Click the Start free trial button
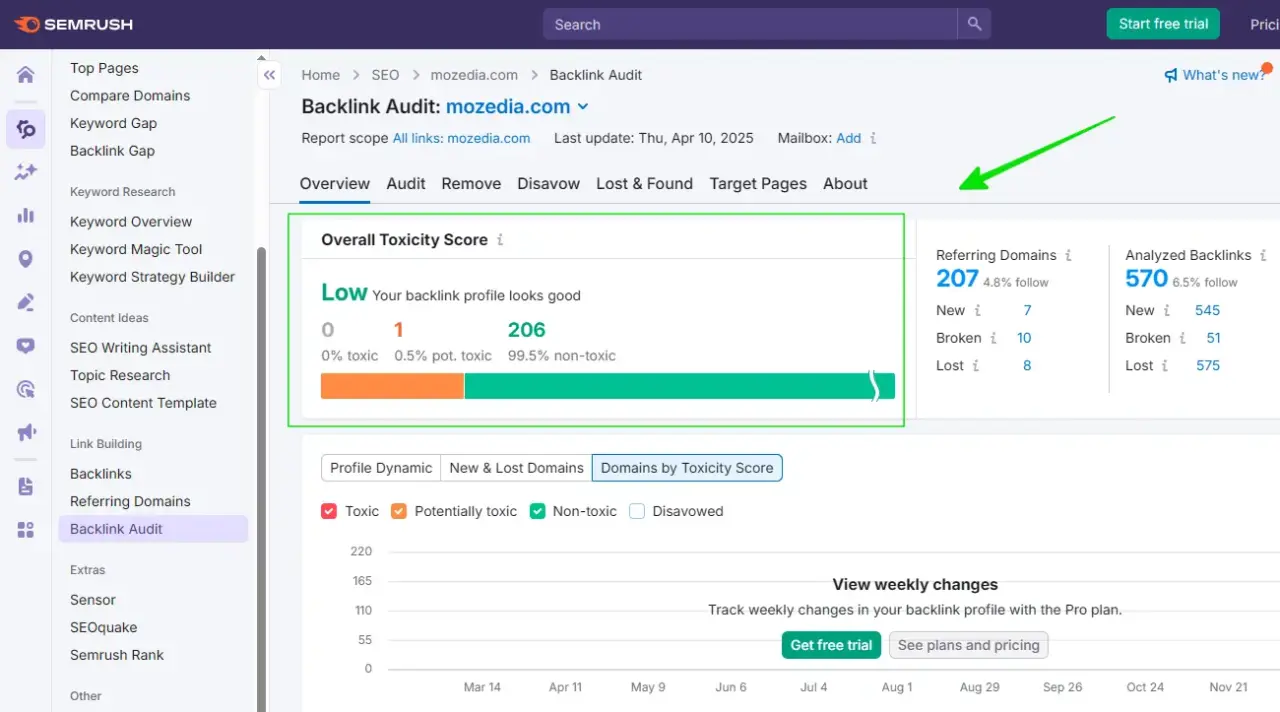This screenshot has width=1280, height=712. click(1162, 23)
